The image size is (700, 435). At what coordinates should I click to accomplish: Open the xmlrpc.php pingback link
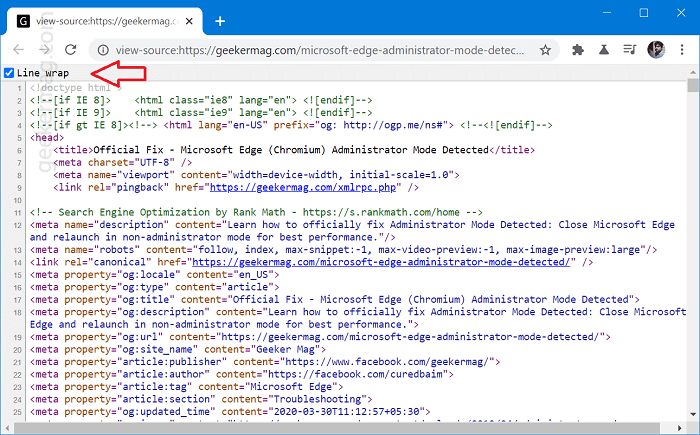(303, 188)
